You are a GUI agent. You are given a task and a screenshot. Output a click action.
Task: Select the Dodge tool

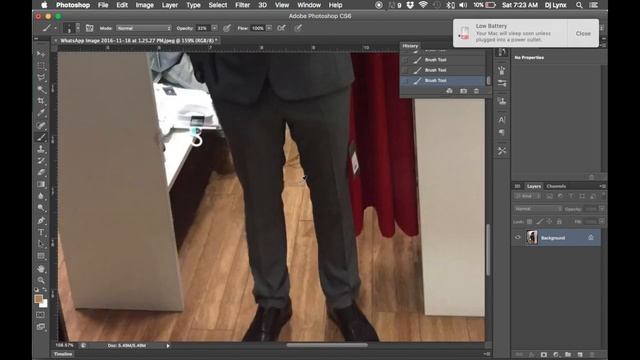pos(41,208)
